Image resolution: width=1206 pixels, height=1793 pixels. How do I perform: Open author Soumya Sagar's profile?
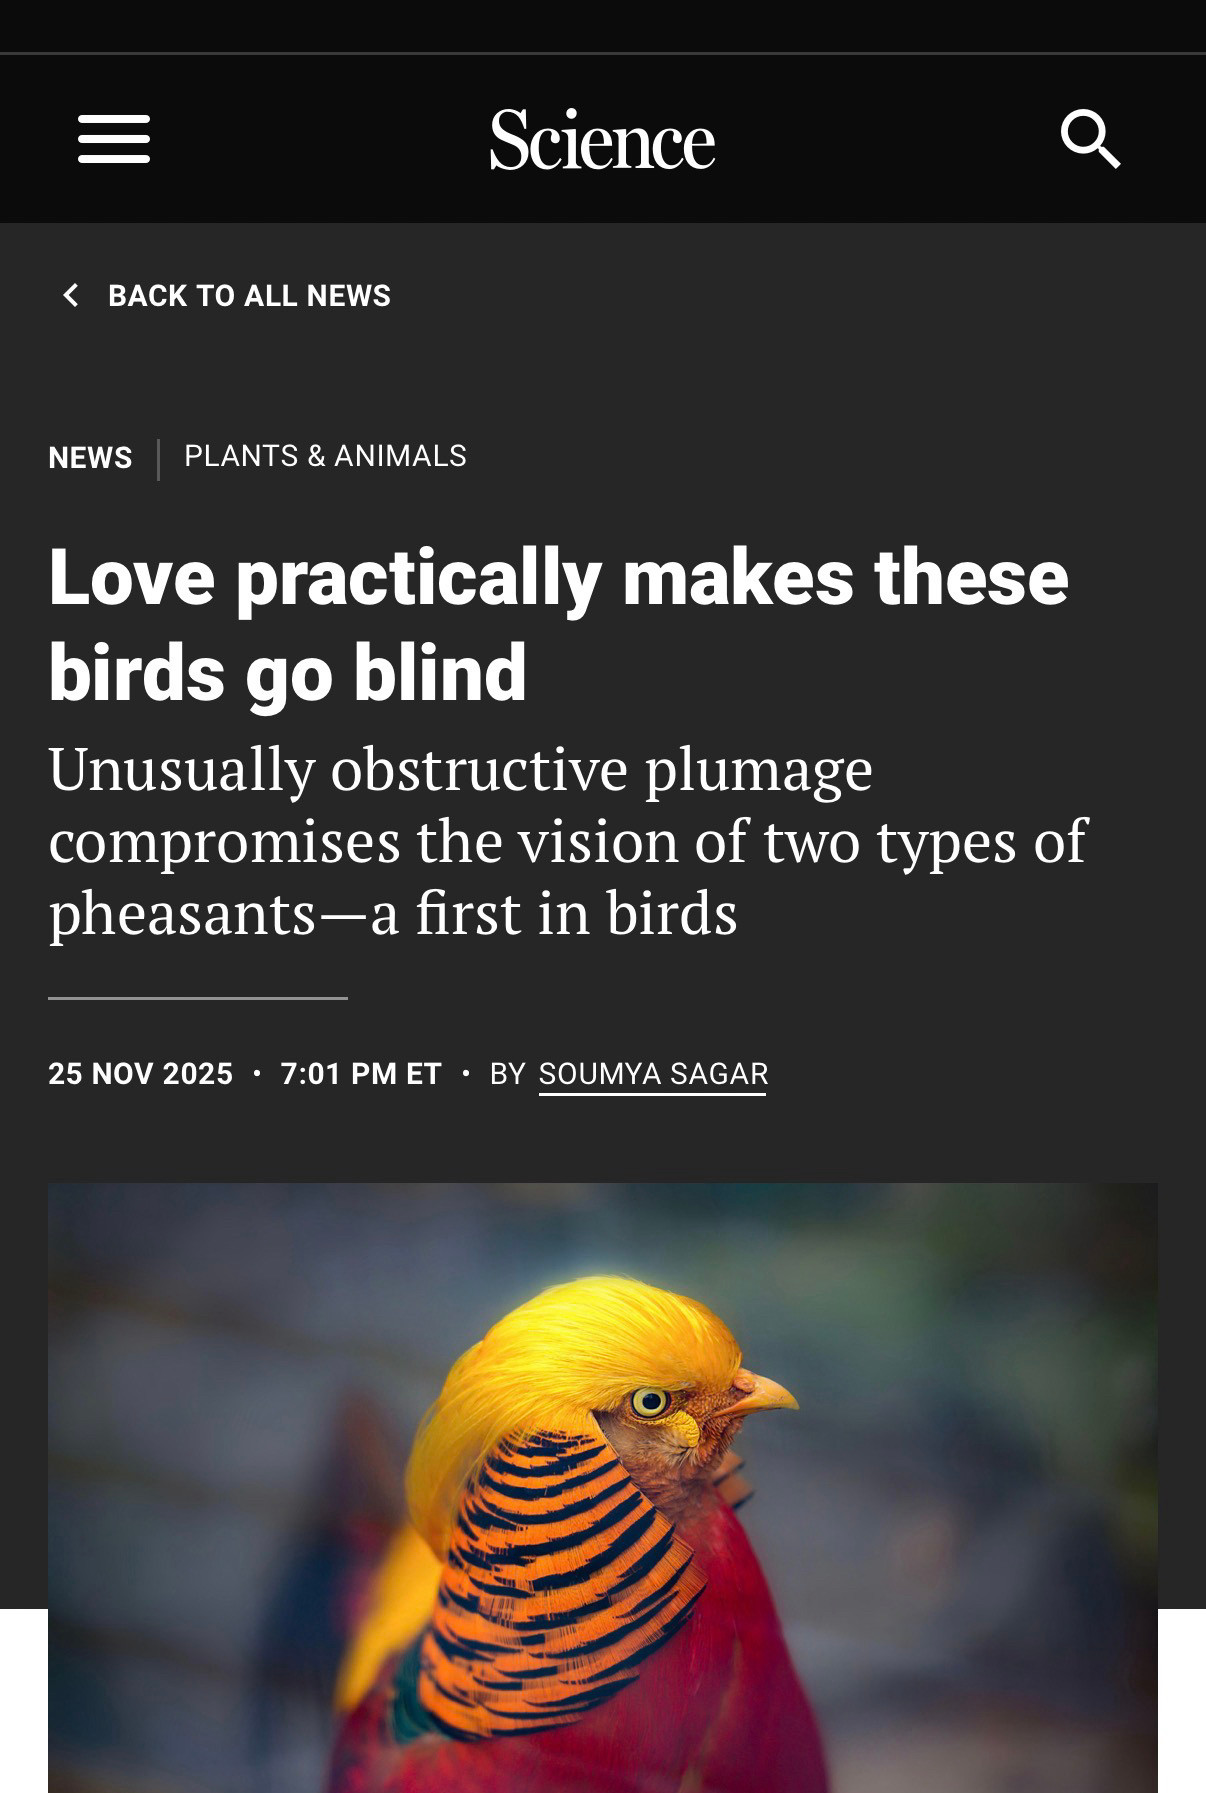pos(653,1074)
